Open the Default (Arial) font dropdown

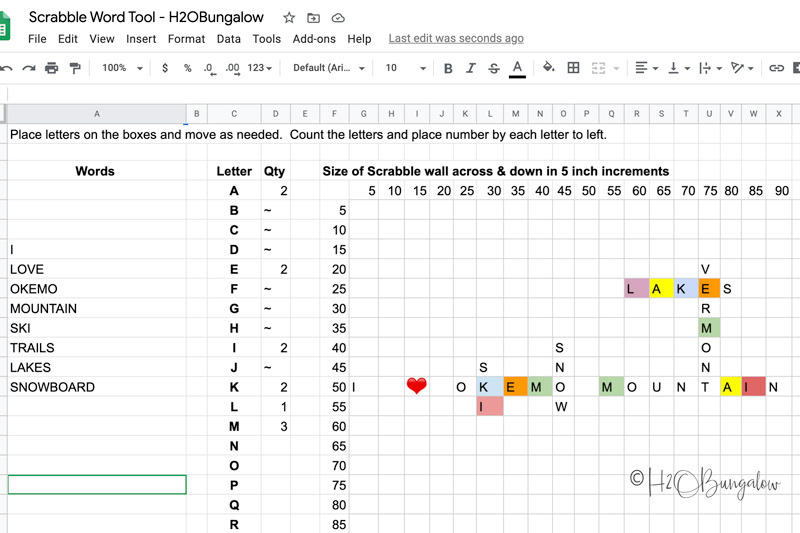pos(329,68)
